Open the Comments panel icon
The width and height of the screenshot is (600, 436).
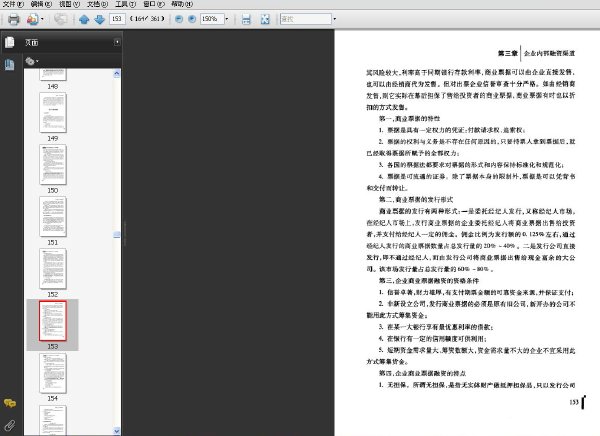click(x=10, y=403)
